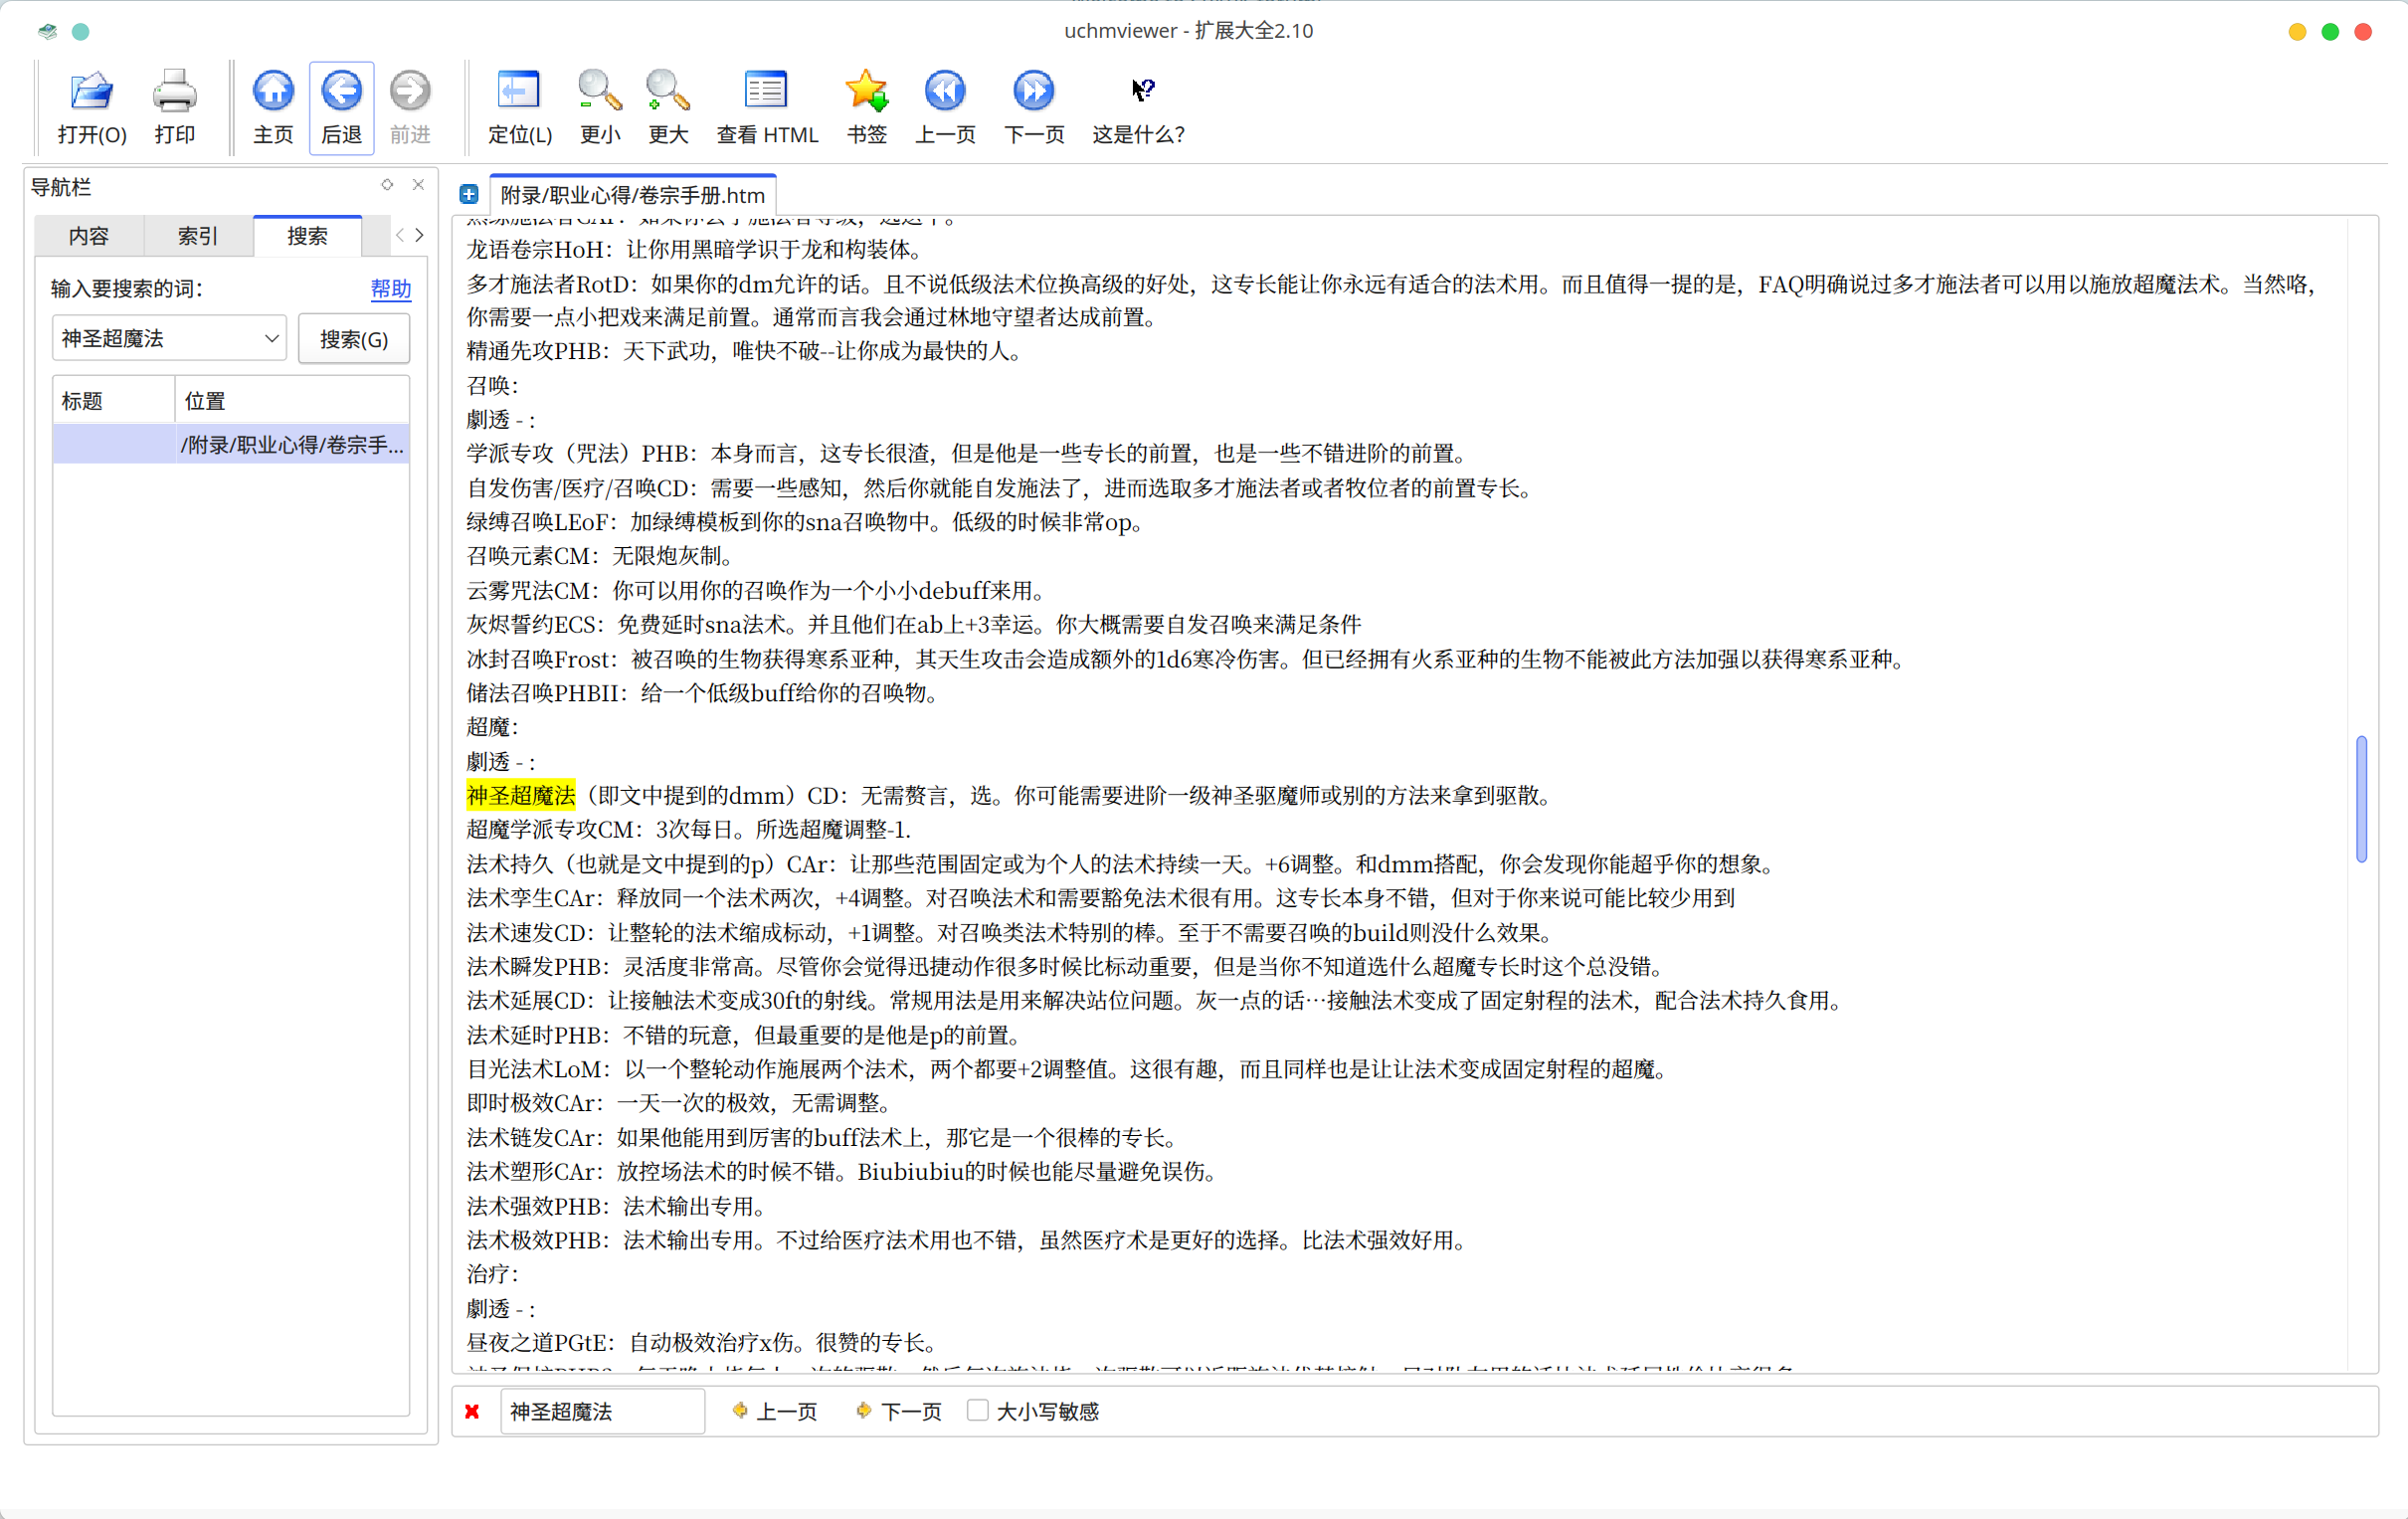The width and height of the screenshot is (2408, 1519).
Task: Open the Help (帮助) link
Action: coord(390,289)
